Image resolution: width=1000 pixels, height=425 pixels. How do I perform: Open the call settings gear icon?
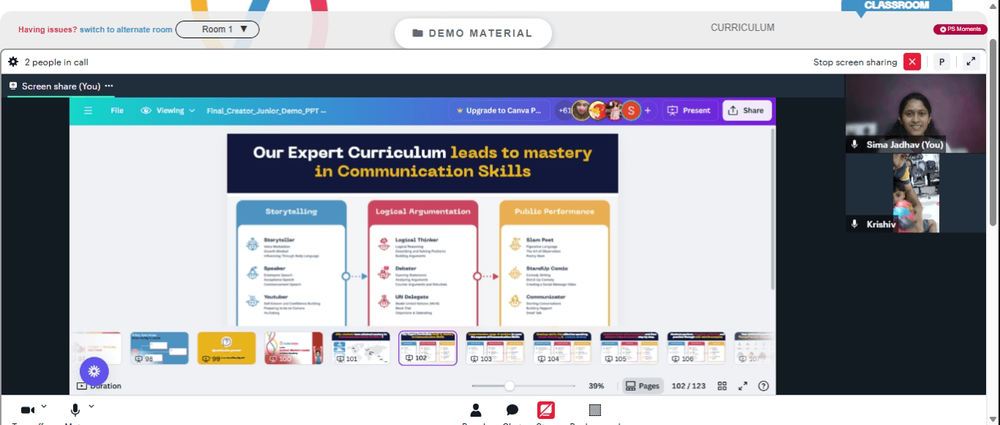(x=13, y=62)
